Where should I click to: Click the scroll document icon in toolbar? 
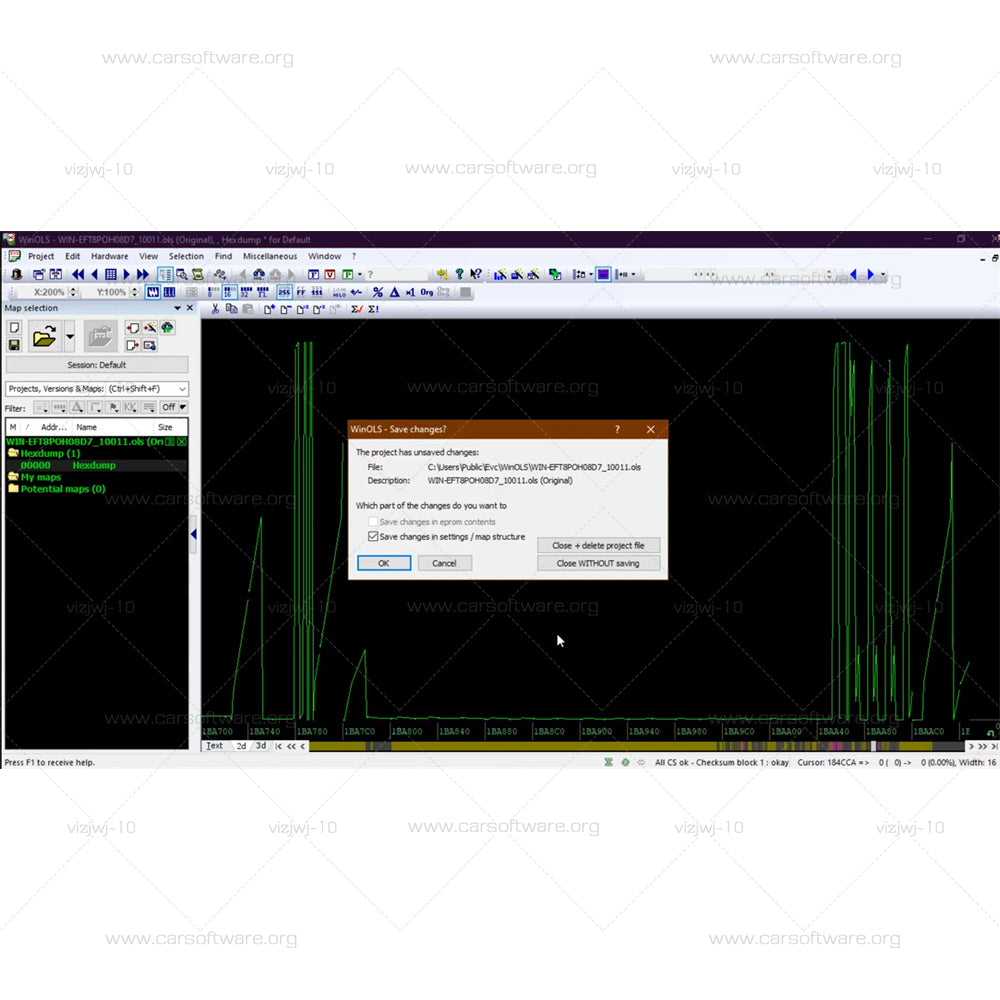[x=198, y=274]
